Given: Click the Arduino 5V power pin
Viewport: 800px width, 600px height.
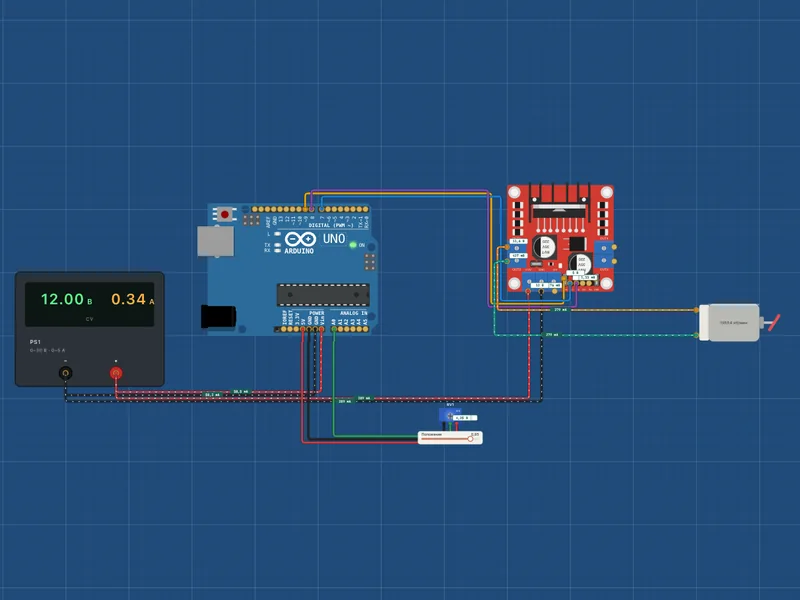Looking at the screenshot, I should (x=303, y=329).
